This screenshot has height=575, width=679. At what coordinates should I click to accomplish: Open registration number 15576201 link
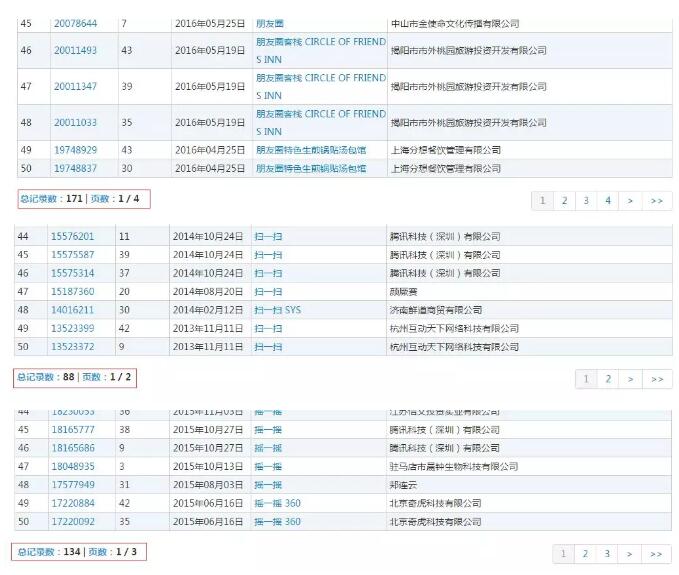point(72,236)
